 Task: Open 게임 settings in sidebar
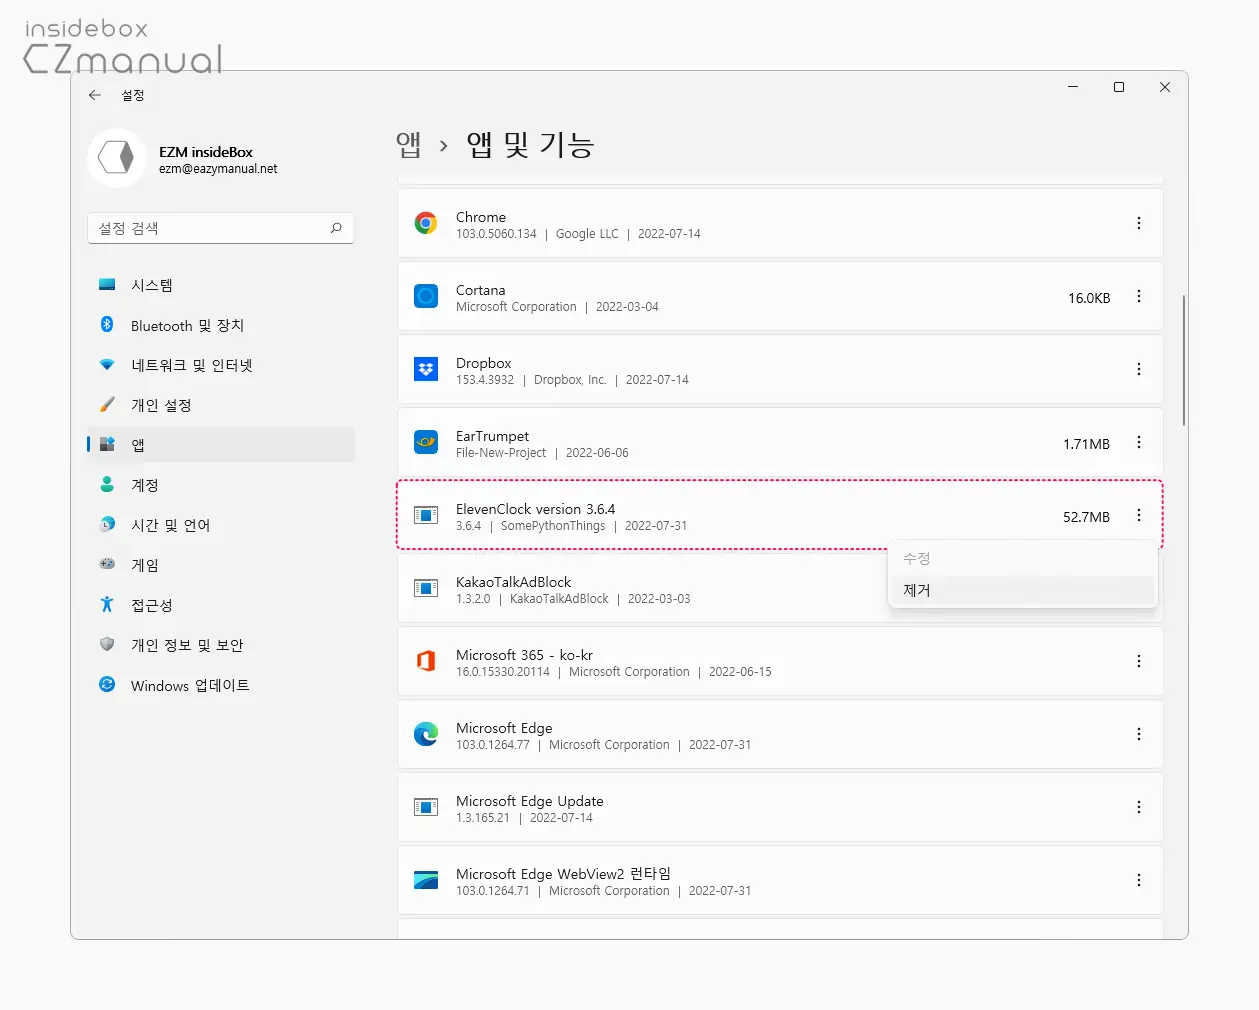221,565
